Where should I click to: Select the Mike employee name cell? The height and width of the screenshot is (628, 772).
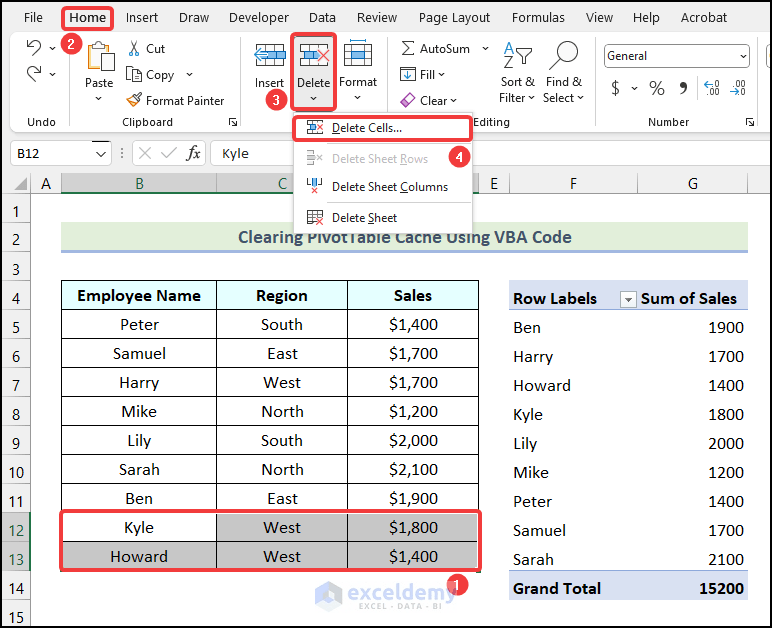pyautogui.click(x=139, y=411)
